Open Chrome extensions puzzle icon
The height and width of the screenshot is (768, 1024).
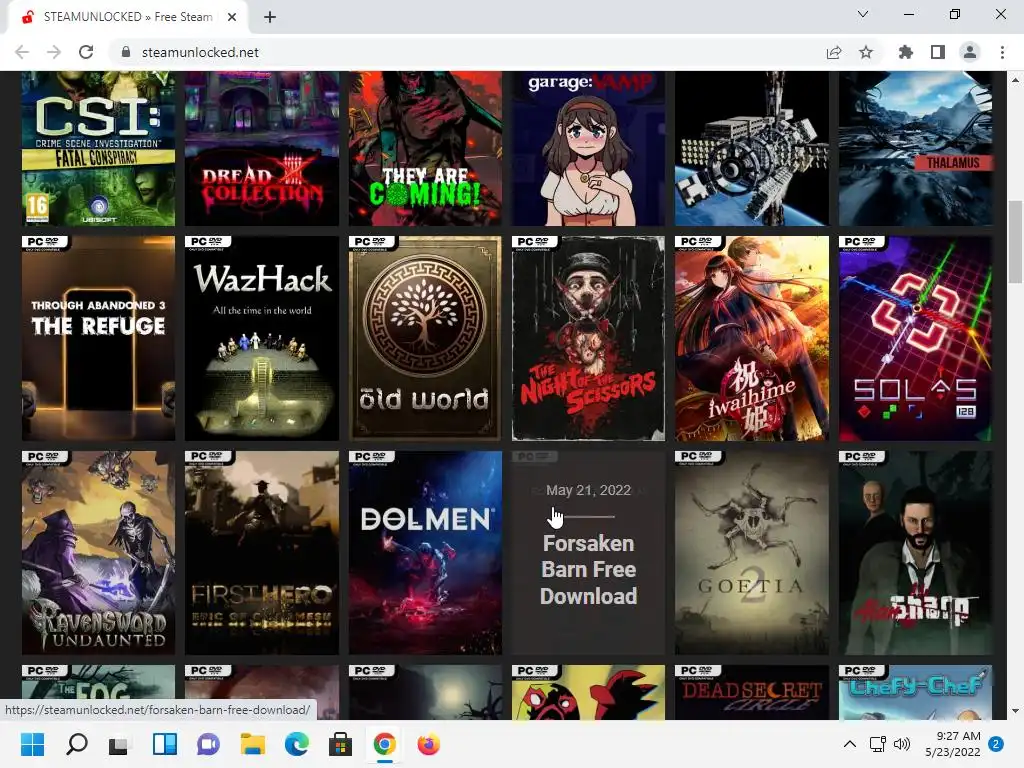pyautogui.click(x=906, y=52)
